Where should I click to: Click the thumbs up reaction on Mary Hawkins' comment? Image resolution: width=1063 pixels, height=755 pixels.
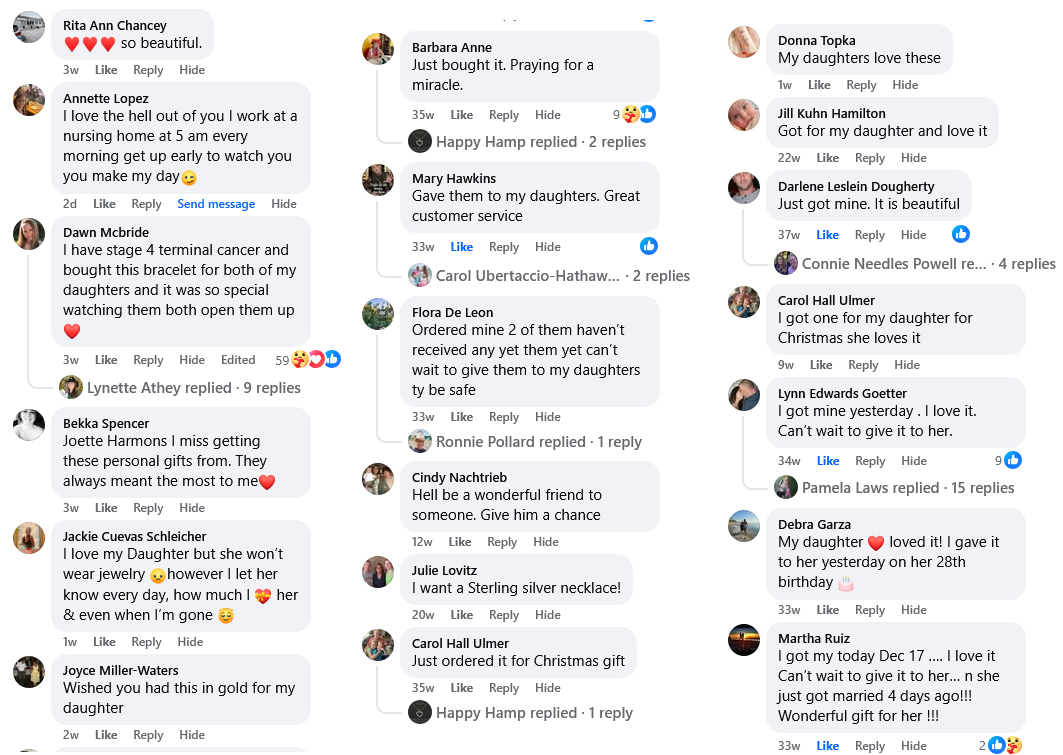click(x=648, y=246)
